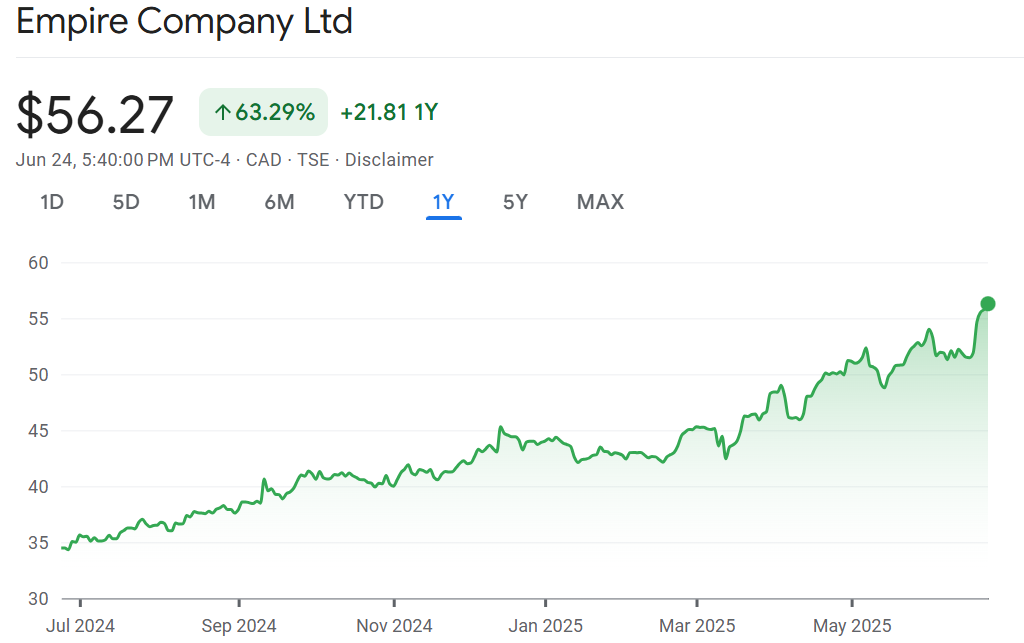Click the green 63.29% change badge
The height and width of the screenshot is (643, 1024).
[264, 112]
